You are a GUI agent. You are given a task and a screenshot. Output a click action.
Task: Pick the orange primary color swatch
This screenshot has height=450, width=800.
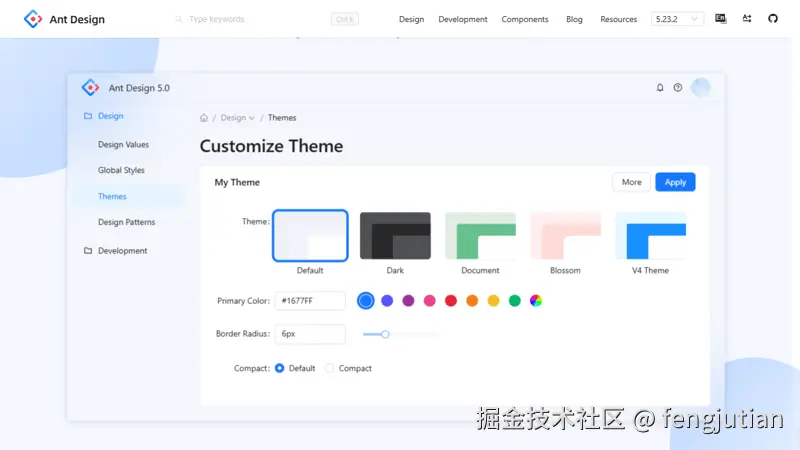pos(472,301)
